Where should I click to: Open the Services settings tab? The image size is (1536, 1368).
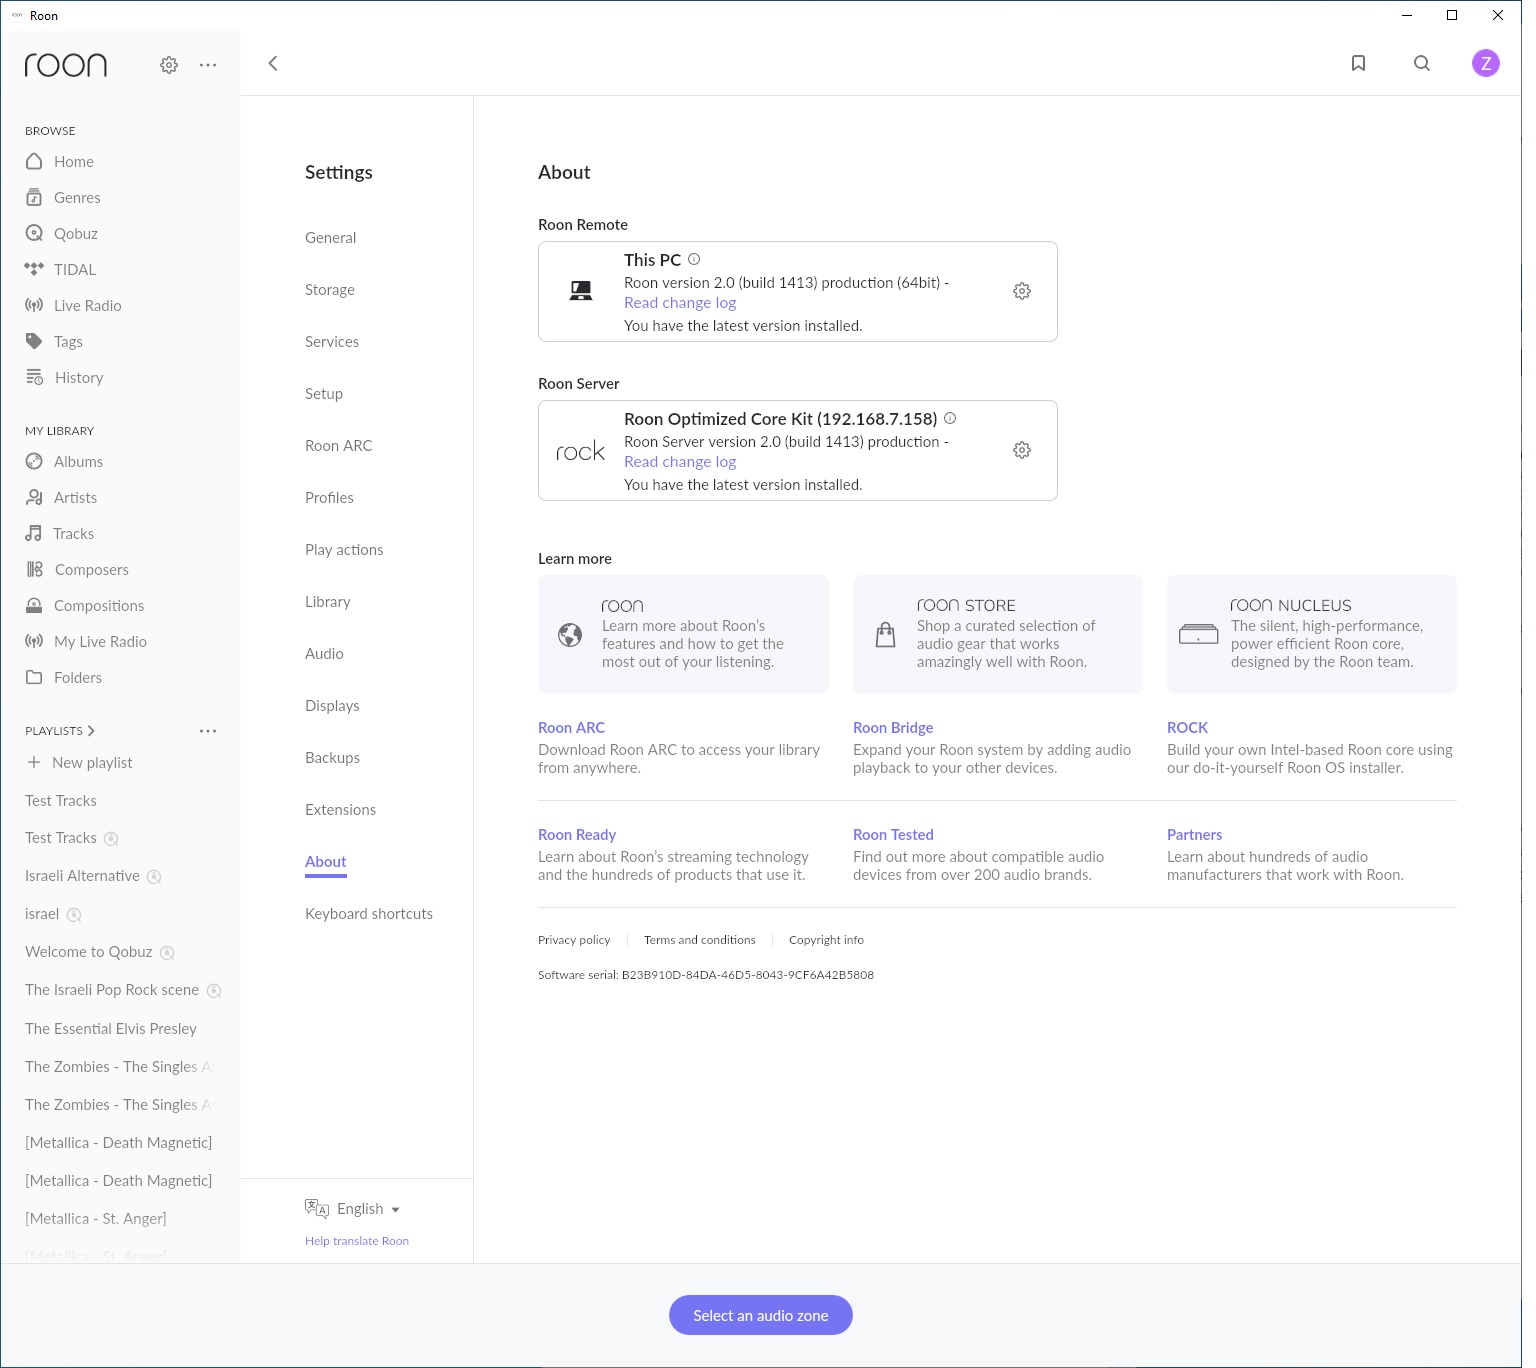click(x=332, y=342)
